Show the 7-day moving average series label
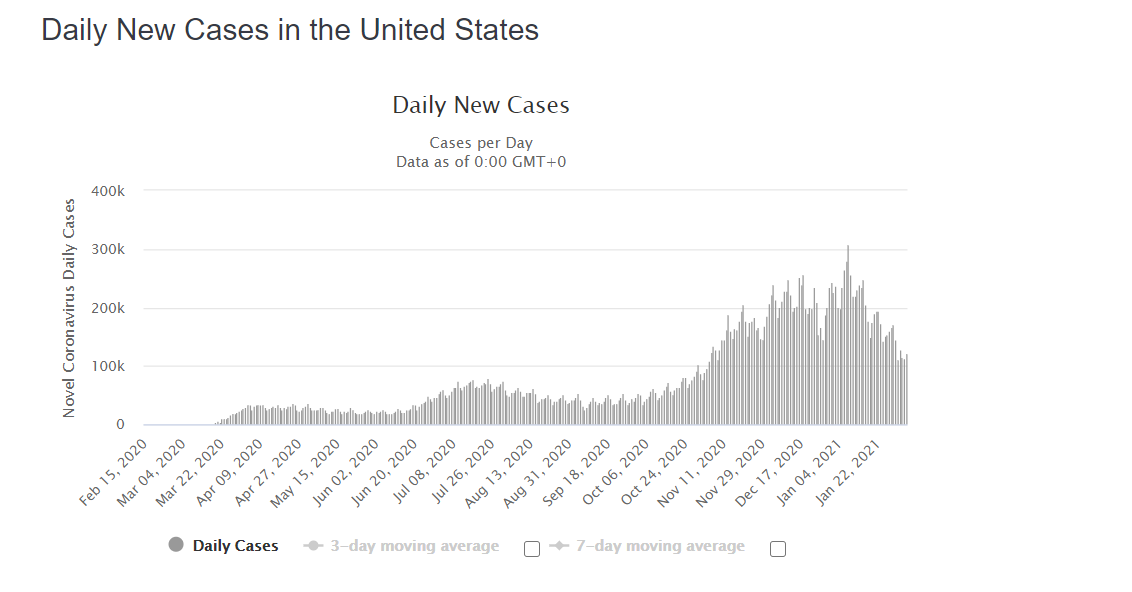Viewport: 1132px width, 592px height. coord(660,546)
